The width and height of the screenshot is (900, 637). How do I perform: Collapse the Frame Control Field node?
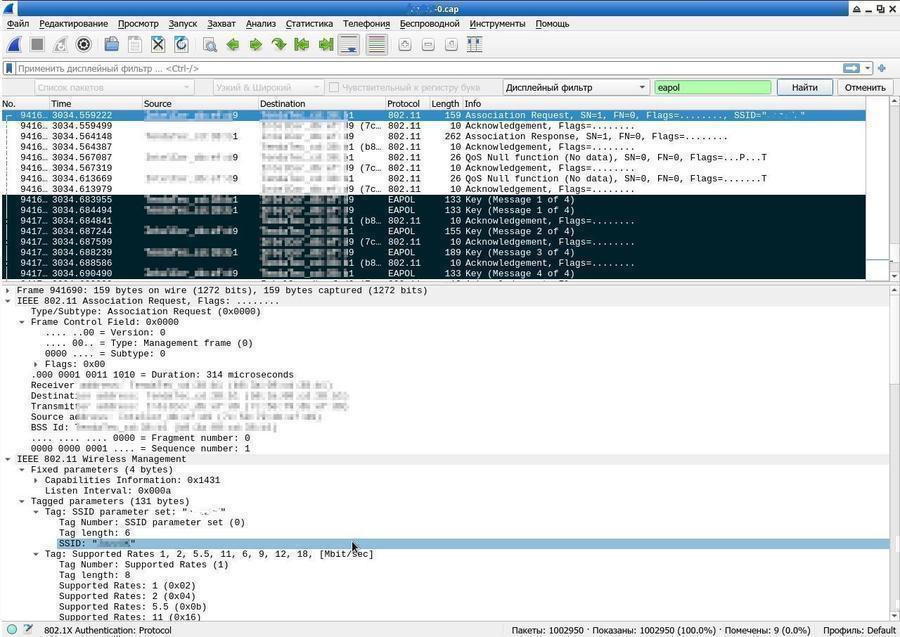click(22, 322)
